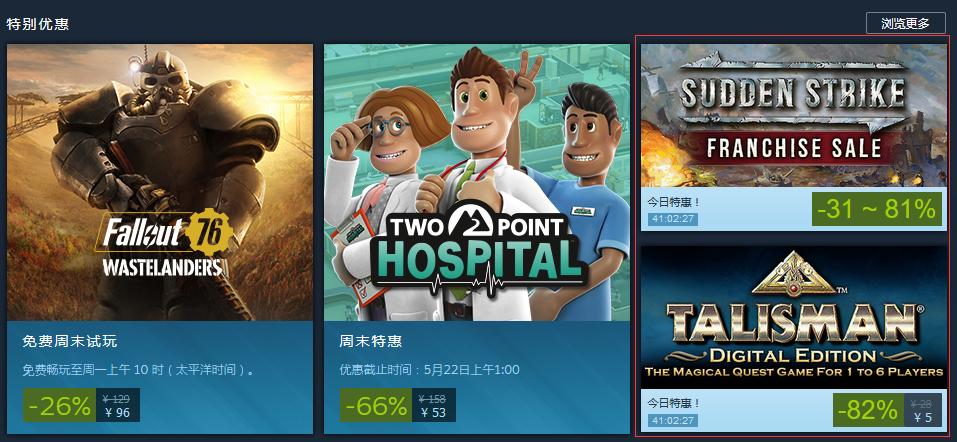Open the Two Point Hospital banner image

(477, 182)
